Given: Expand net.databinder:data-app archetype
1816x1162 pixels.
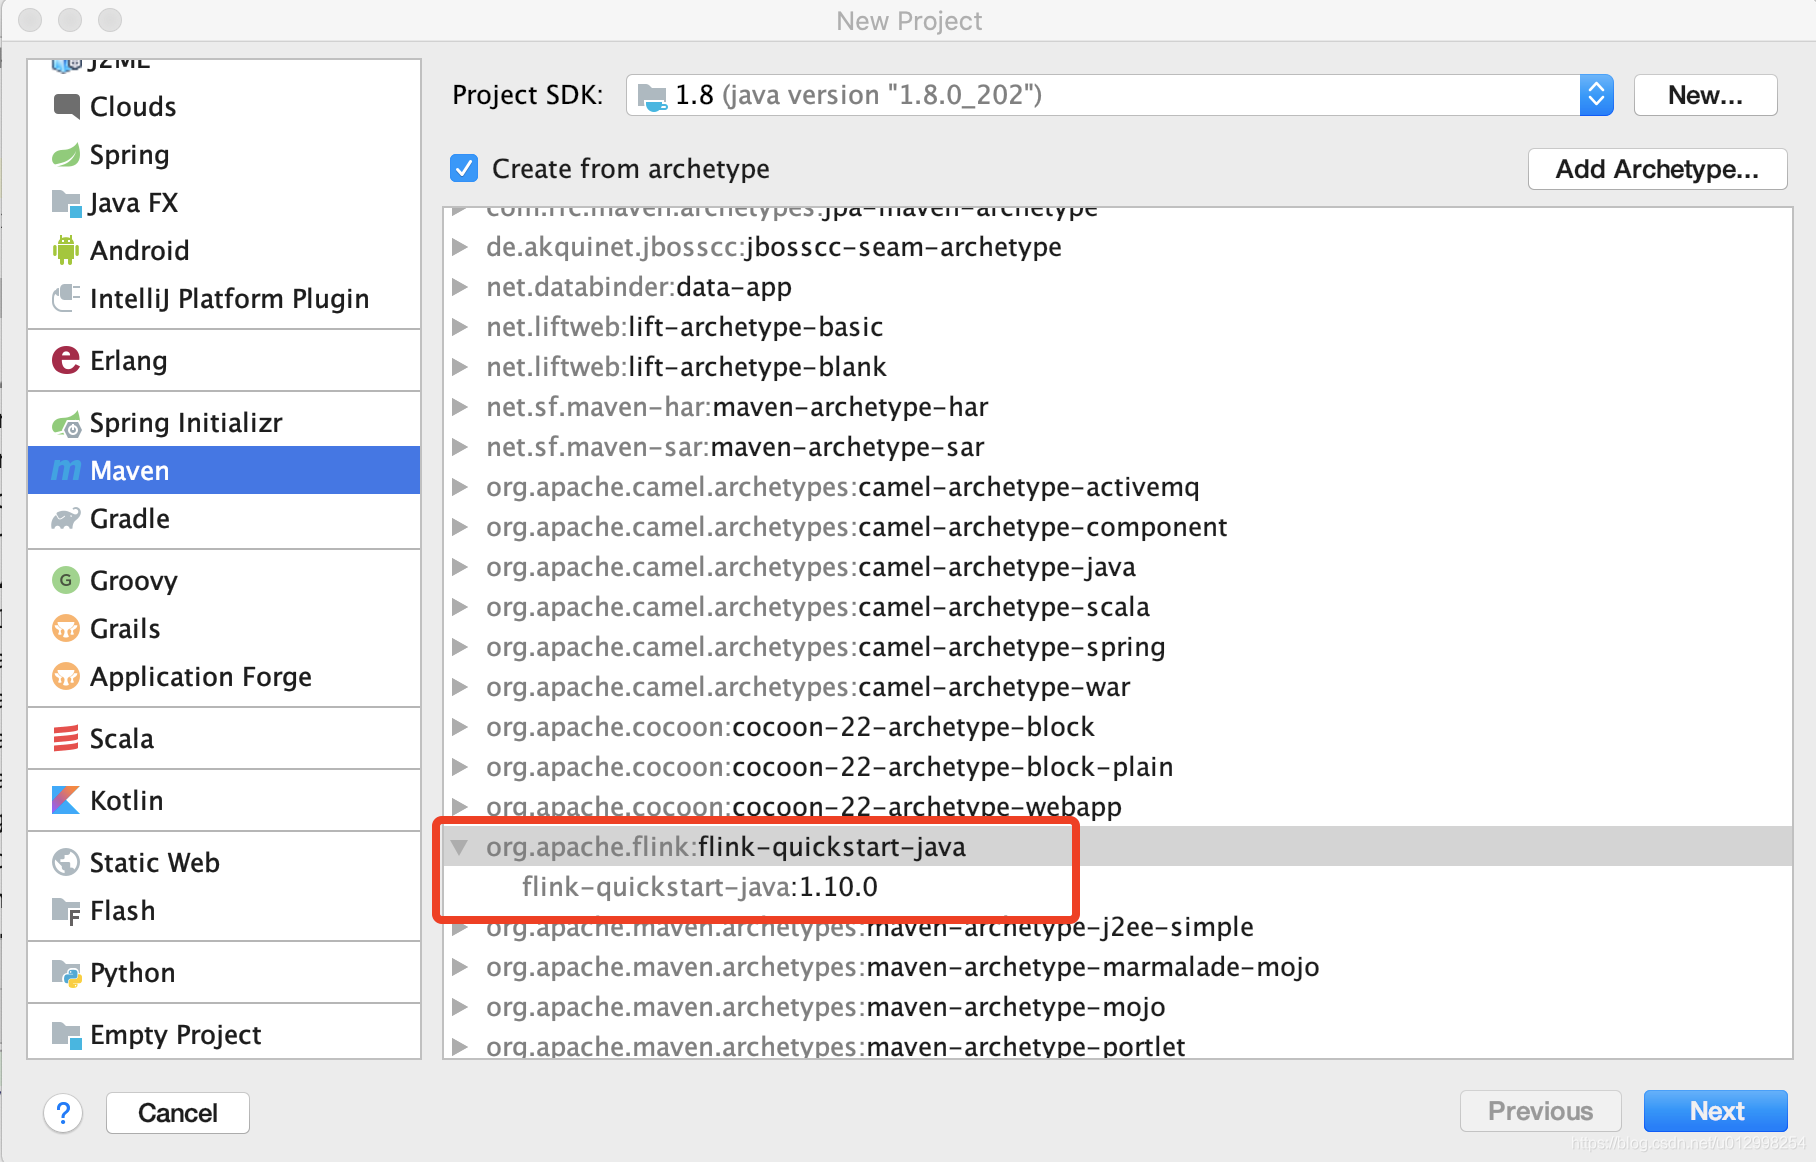Looking at the screenshot, I should pyautogui.click(x=460, y=287).
